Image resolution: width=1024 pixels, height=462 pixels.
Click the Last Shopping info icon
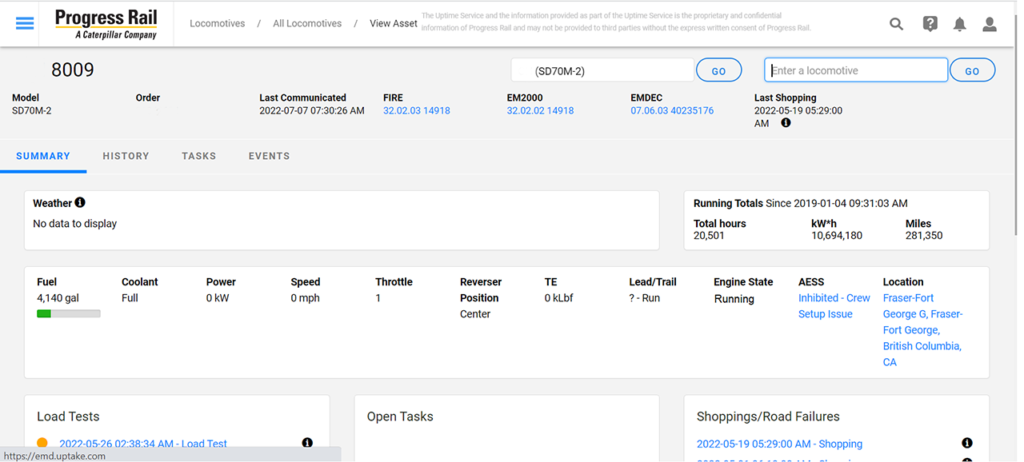tap(786, 123)
